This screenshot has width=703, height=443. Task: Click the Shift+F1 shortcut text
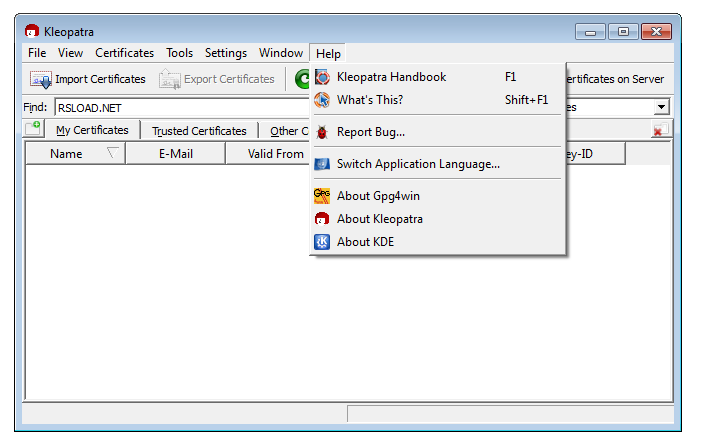(x=526, y=100)
